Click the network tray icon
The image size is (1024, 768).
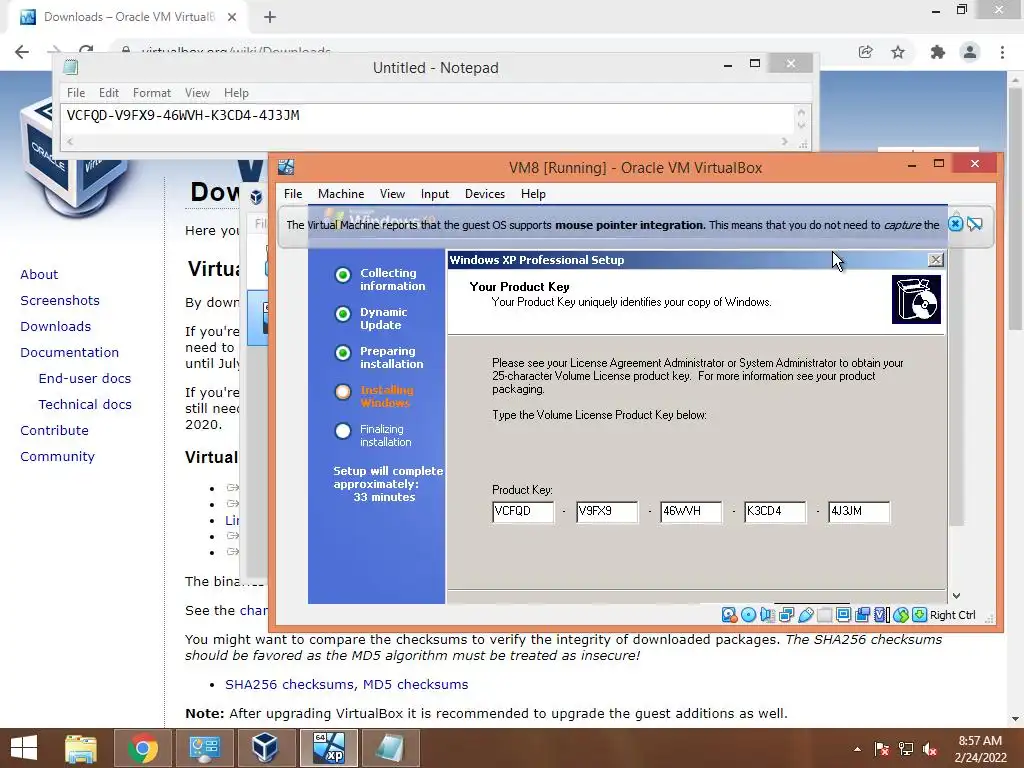coord(906,749)
